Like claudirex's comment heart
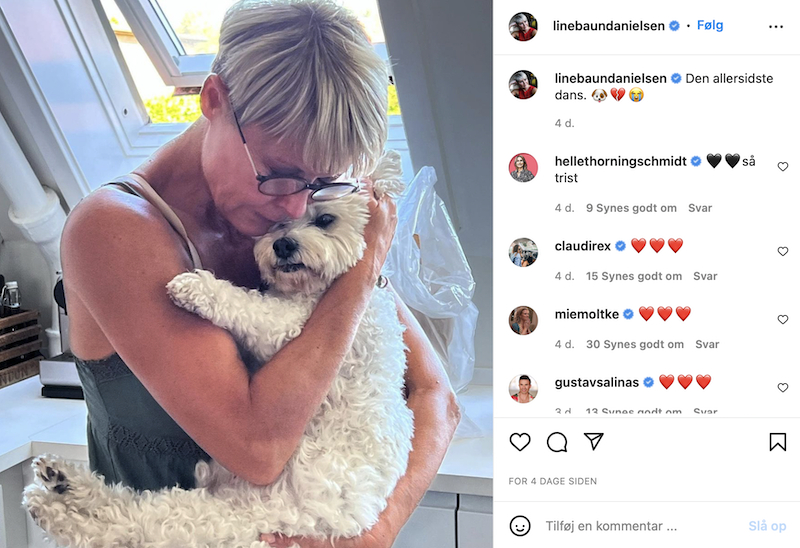800x548 pixels. pyautogui.click(x=783, y=252)
